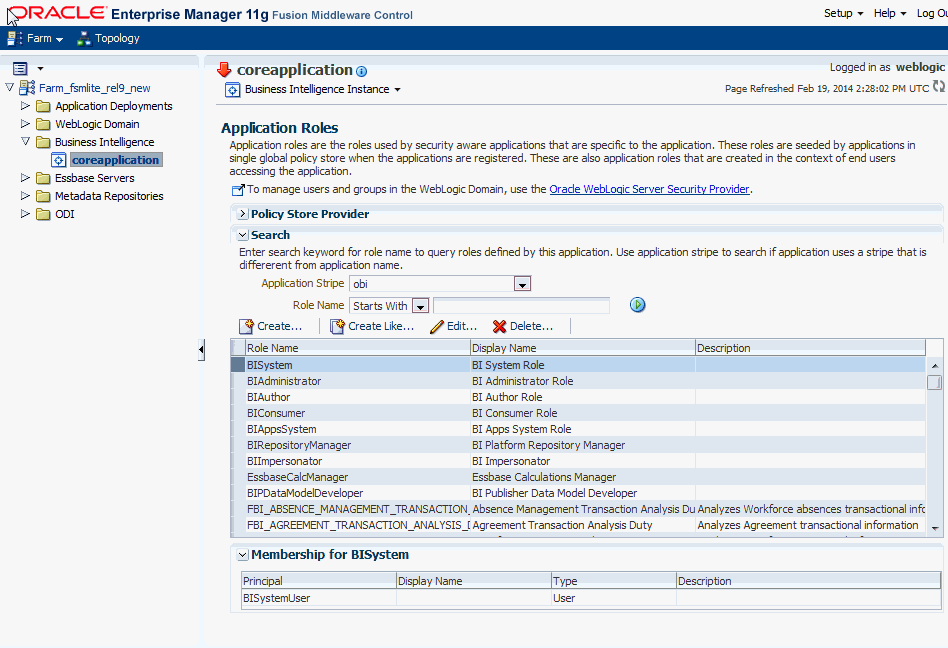
Task: Select the BIPDataModelDeveloper role row
Action: (x=578, y=493)
